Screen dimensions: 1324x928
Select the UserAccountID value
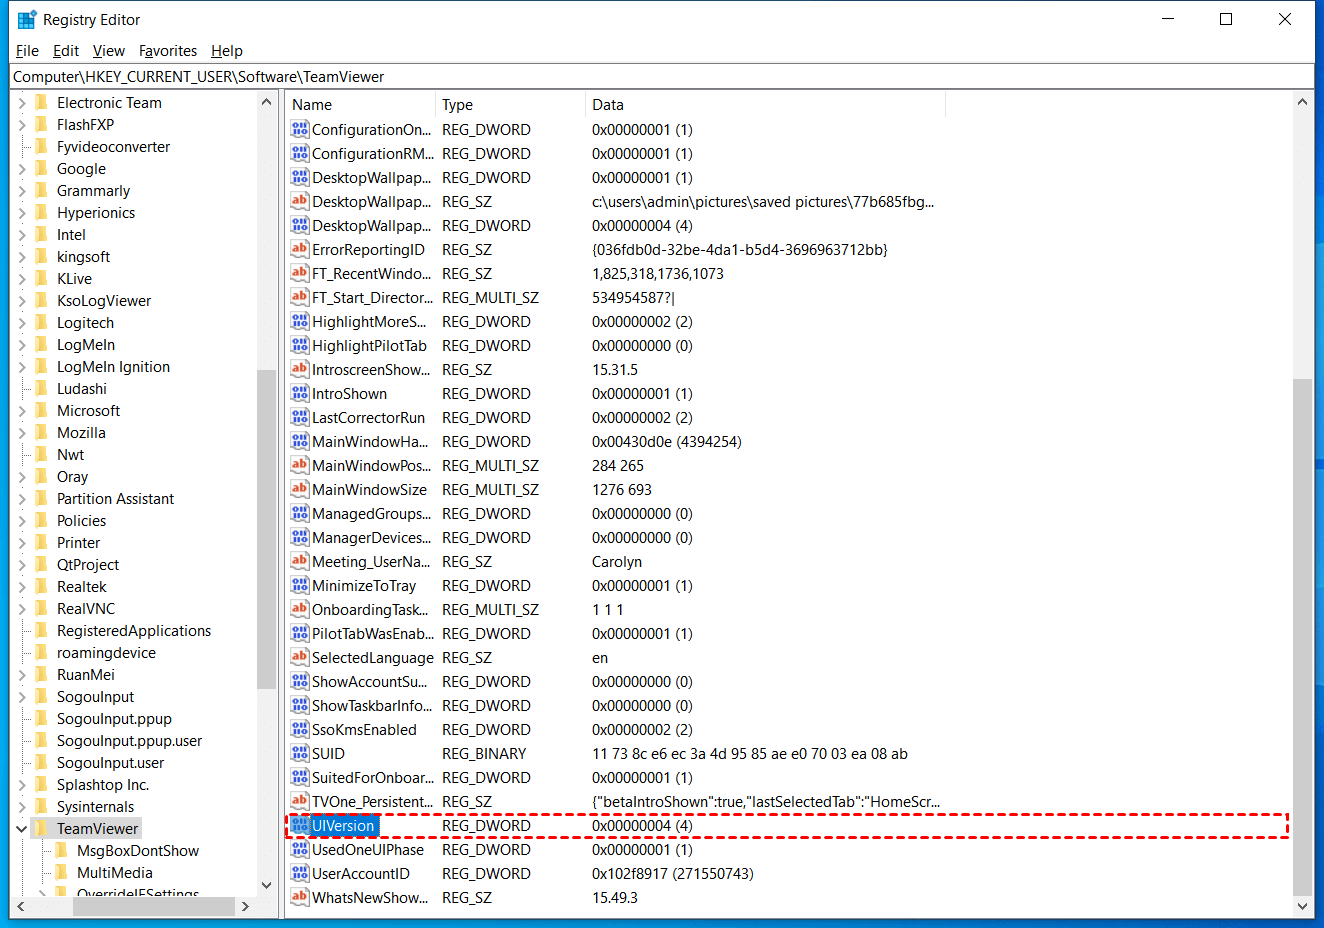(x=361, y=874)
